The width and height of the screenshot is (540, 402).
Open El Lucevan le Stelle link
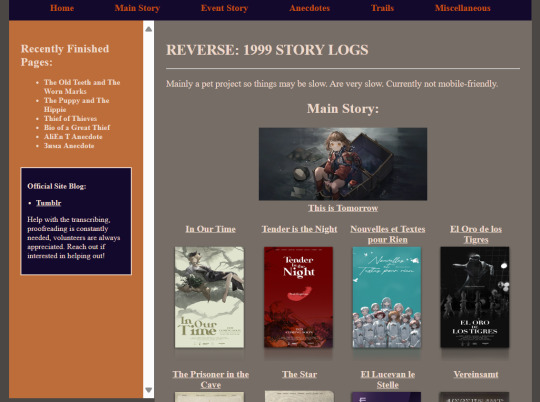388,379
